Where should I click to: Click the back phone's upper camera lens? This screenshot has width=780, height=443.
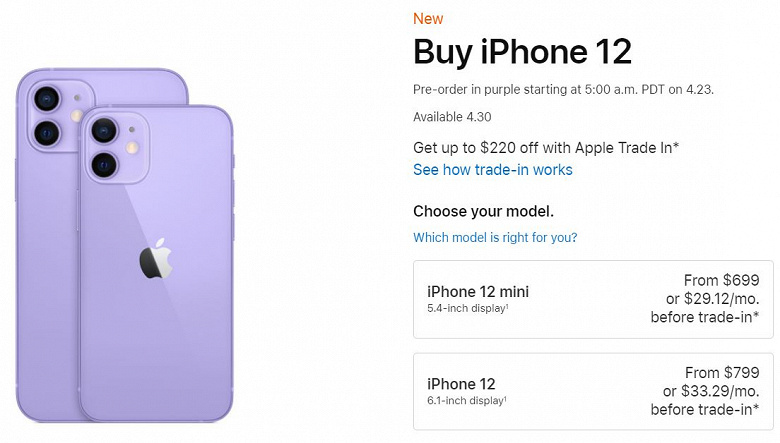[44, 98]
